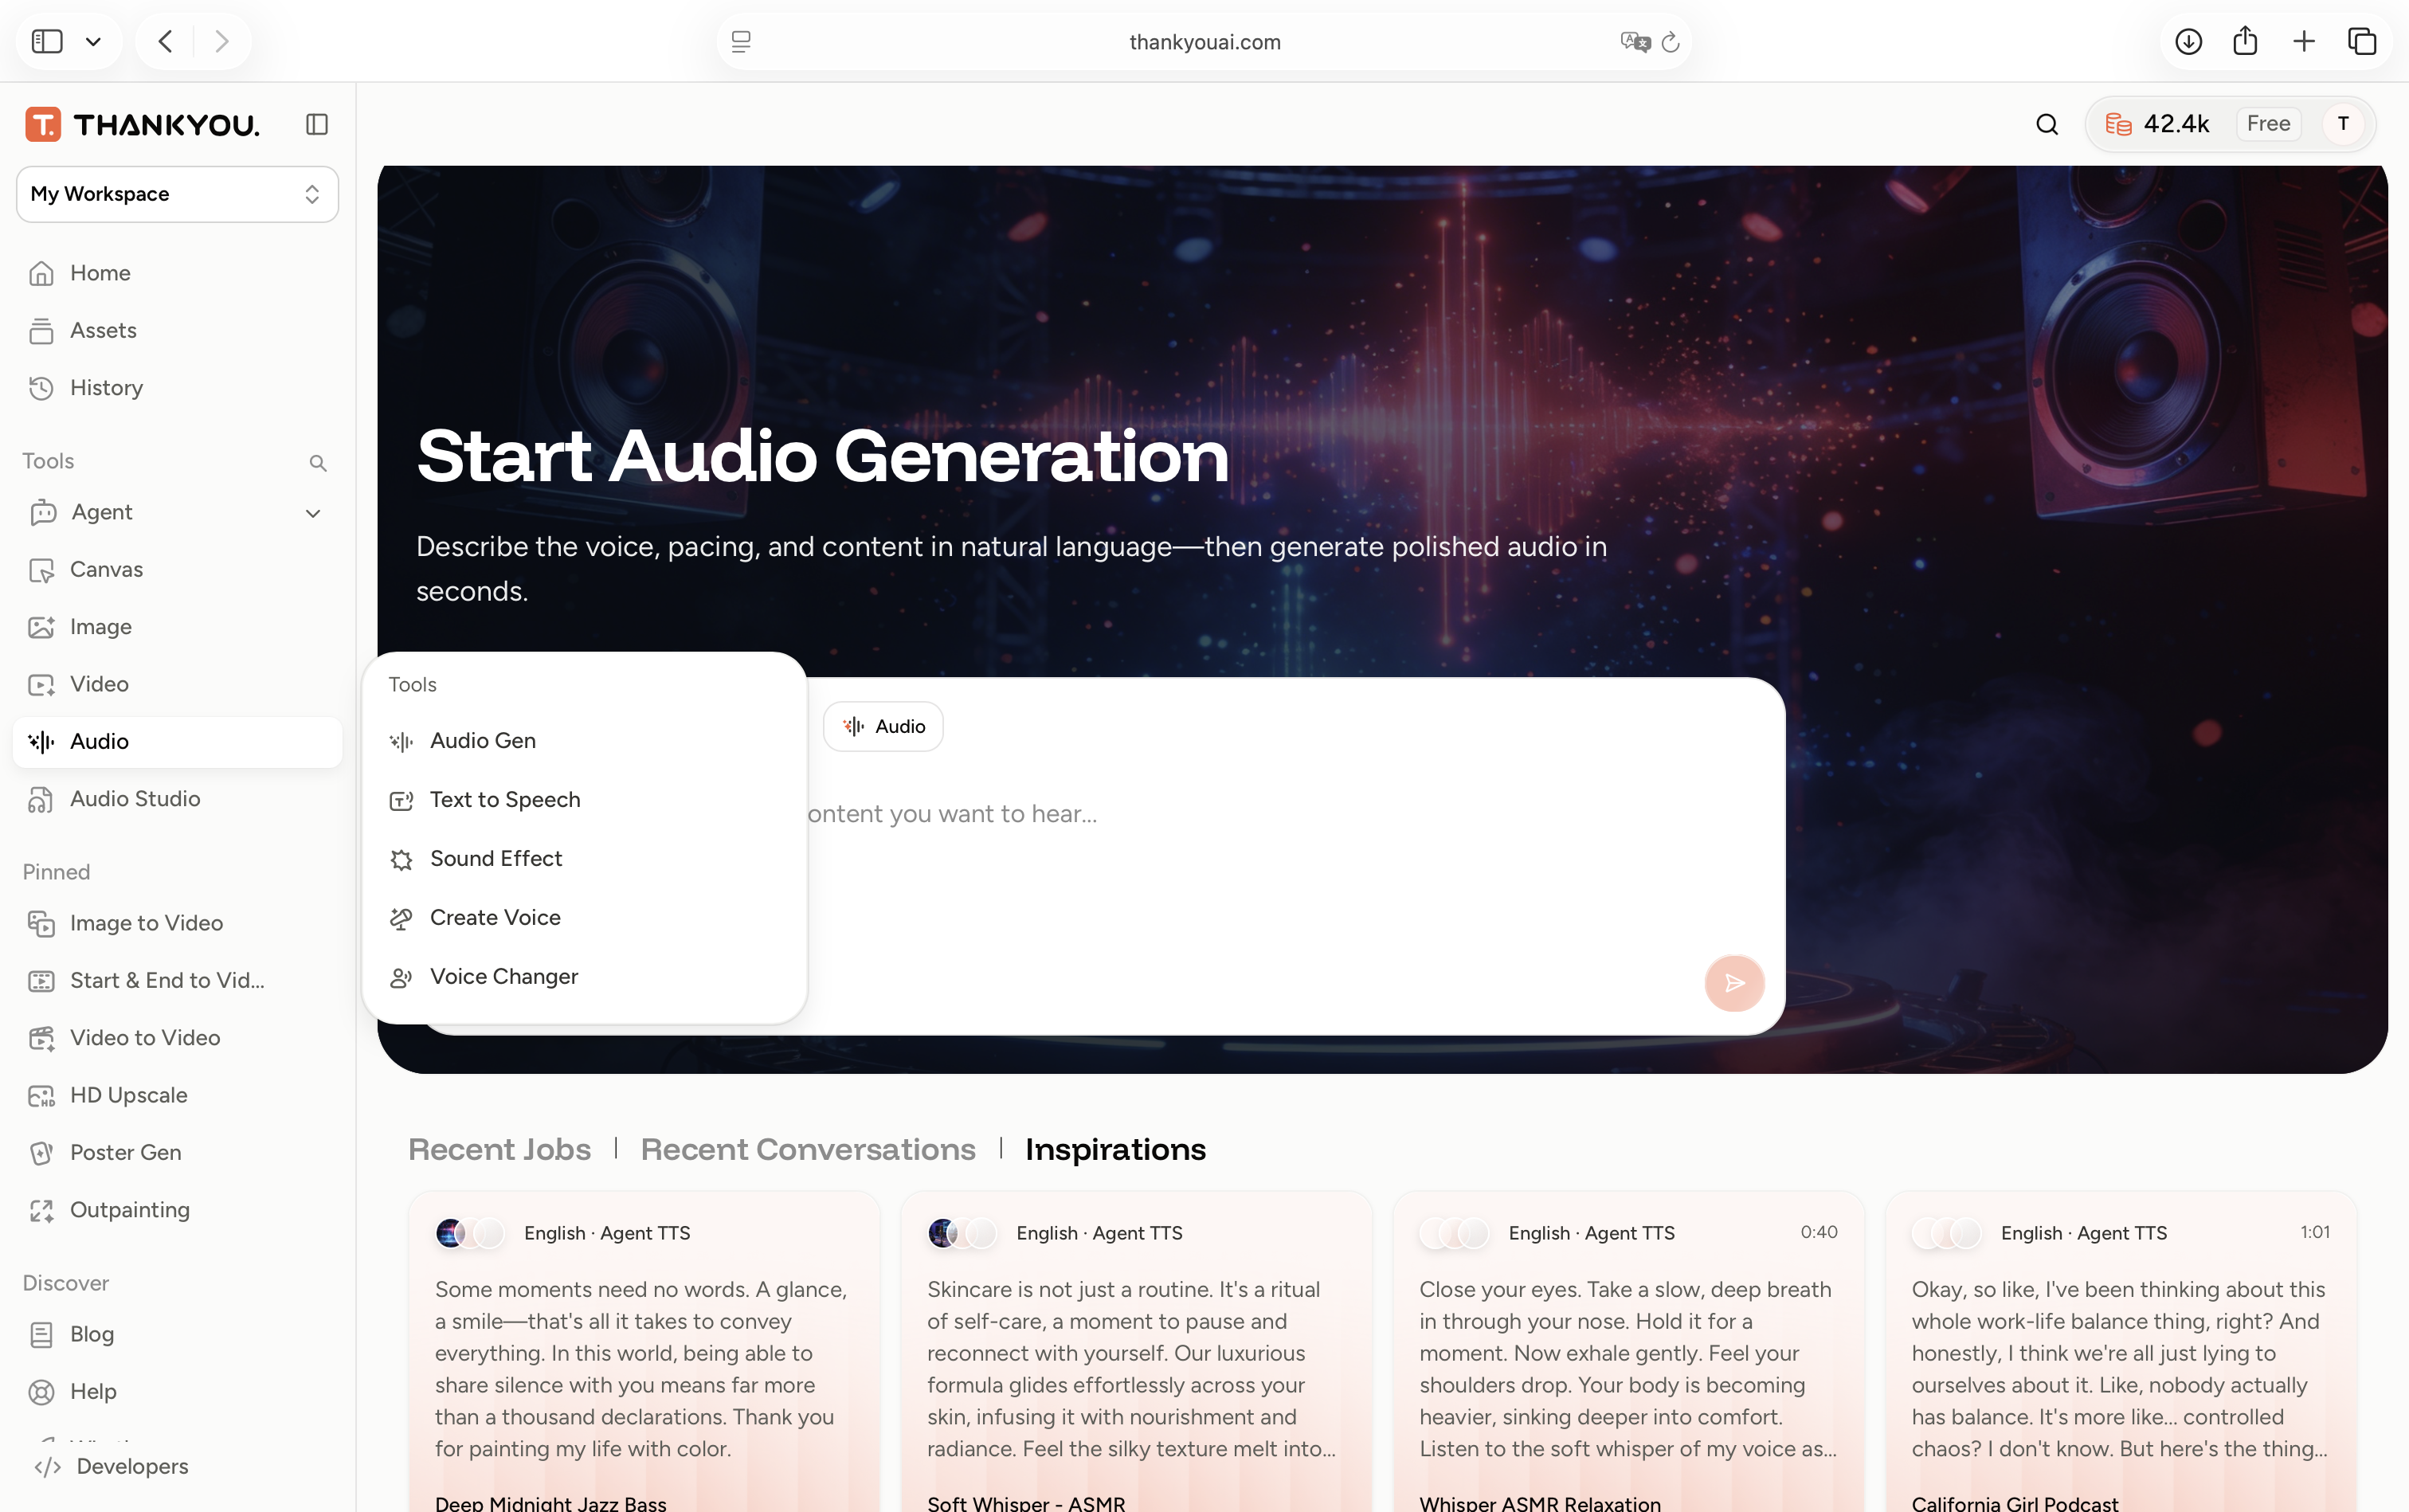2409x1512 pixels.
Task: Open the Safari page reader icon in the address bar
Action: pyautogui.click(x=741, y=42)
